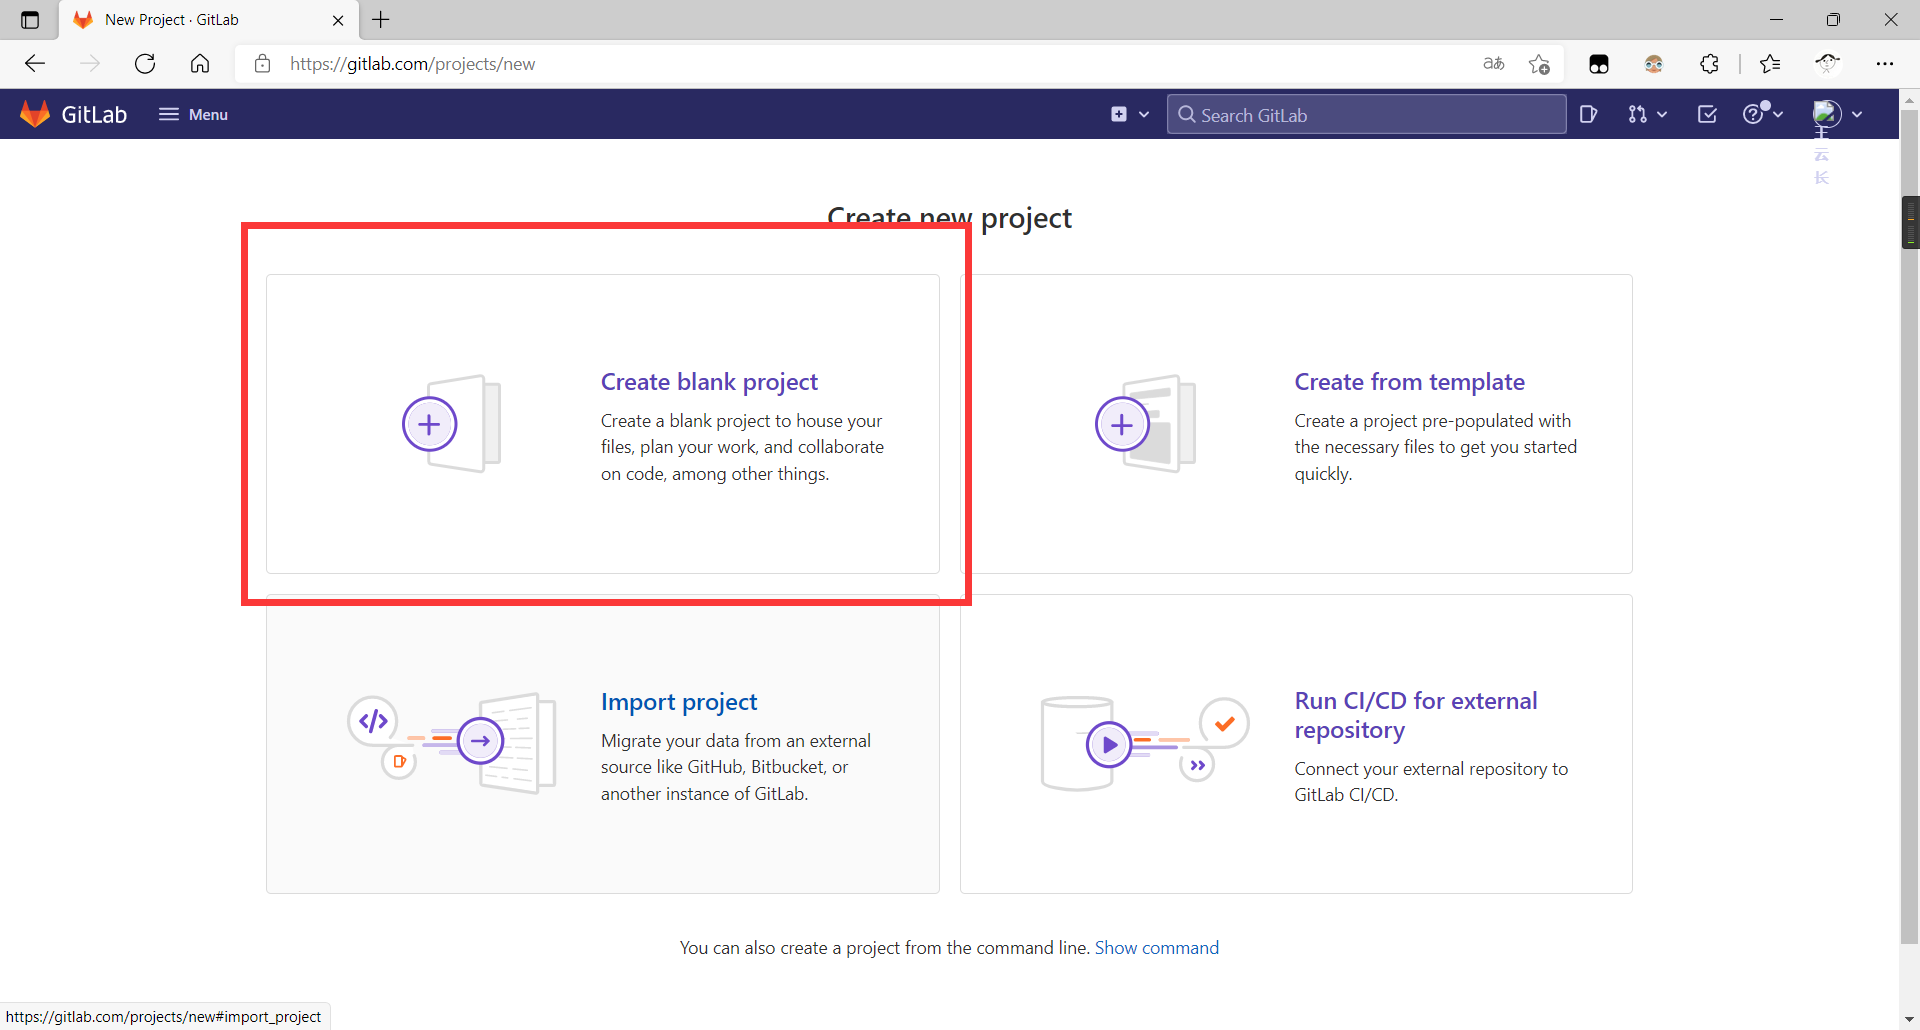Open a new browser tab
Viewport: 1920px width, 1030px height.
381,20
